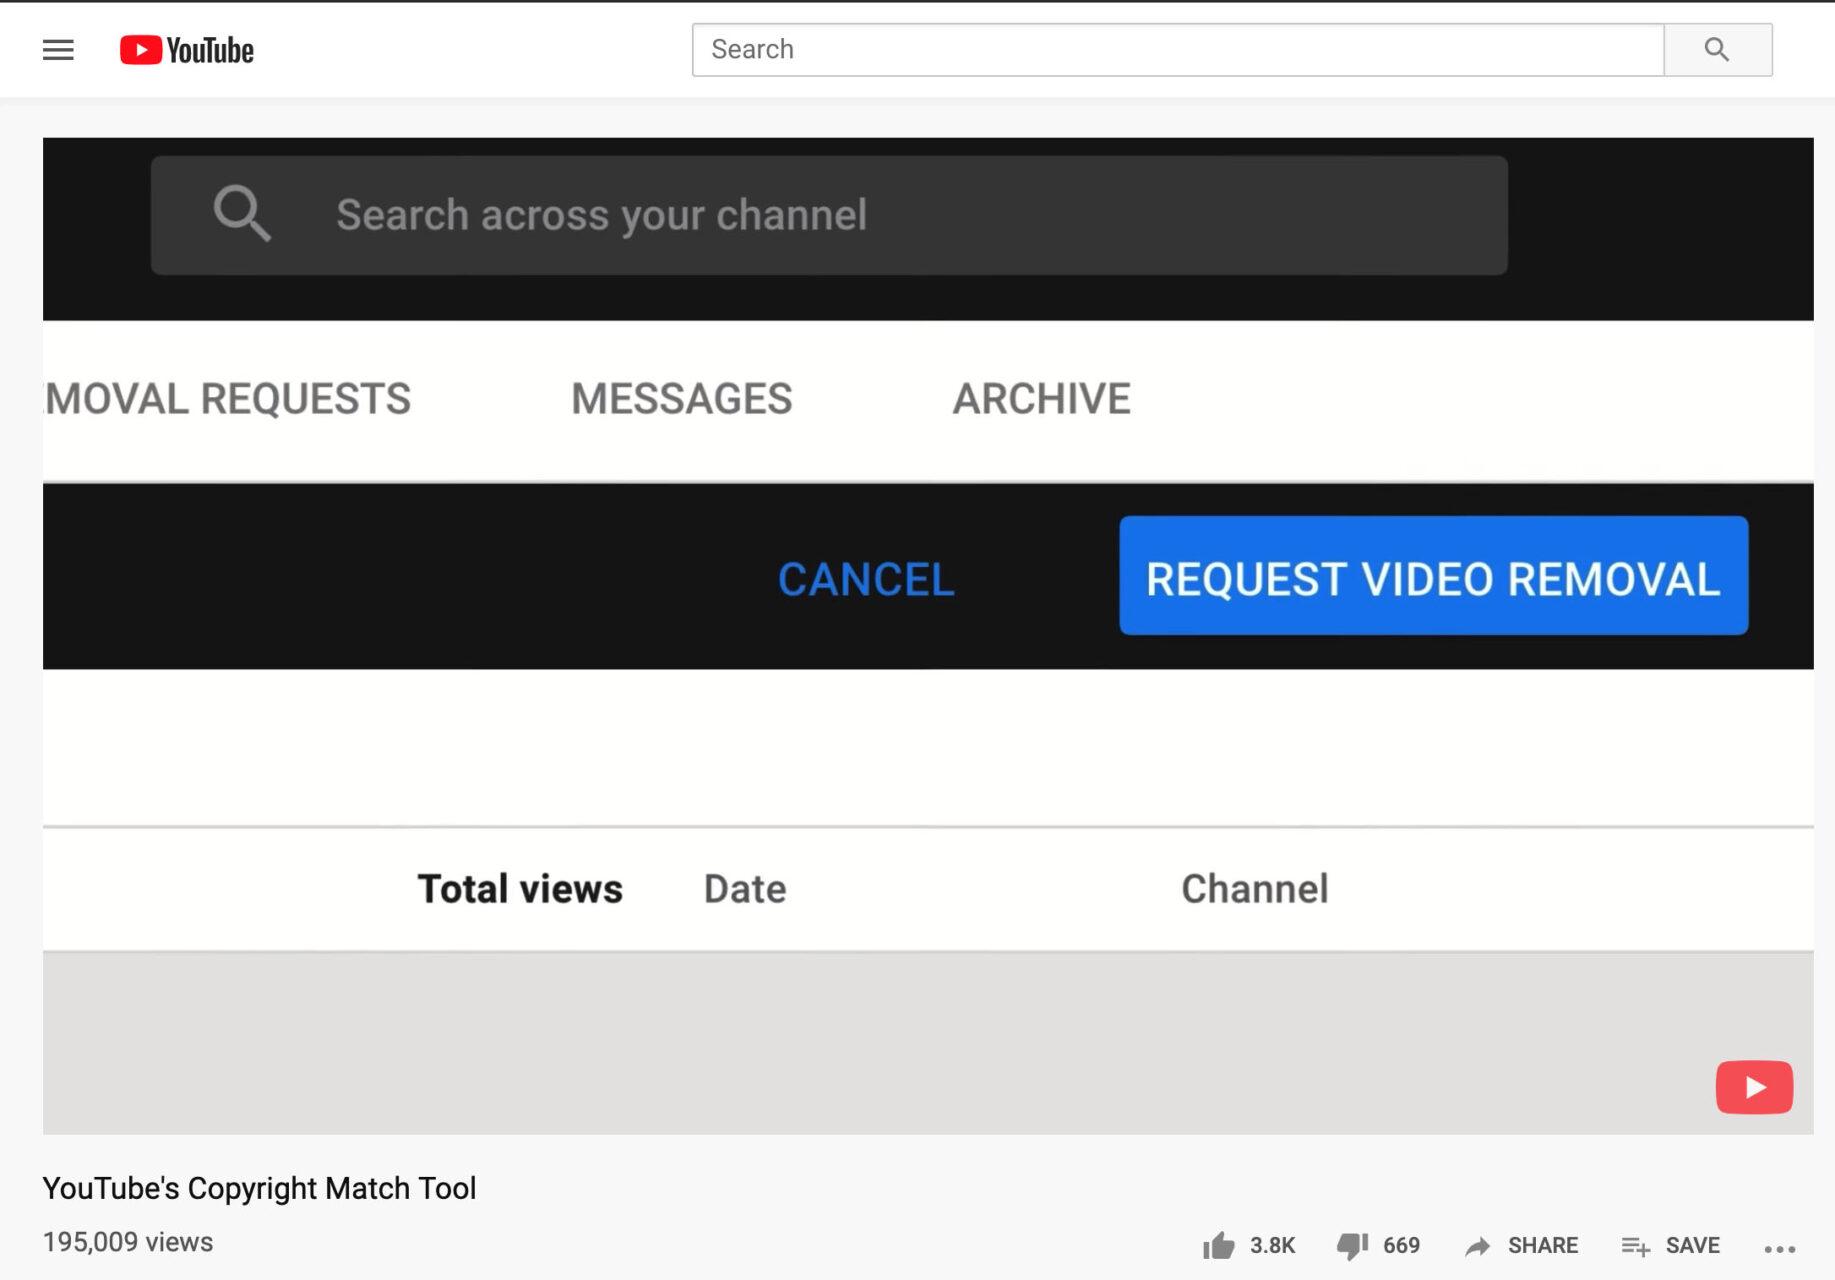Click the top Search input field

point(1178,49)
